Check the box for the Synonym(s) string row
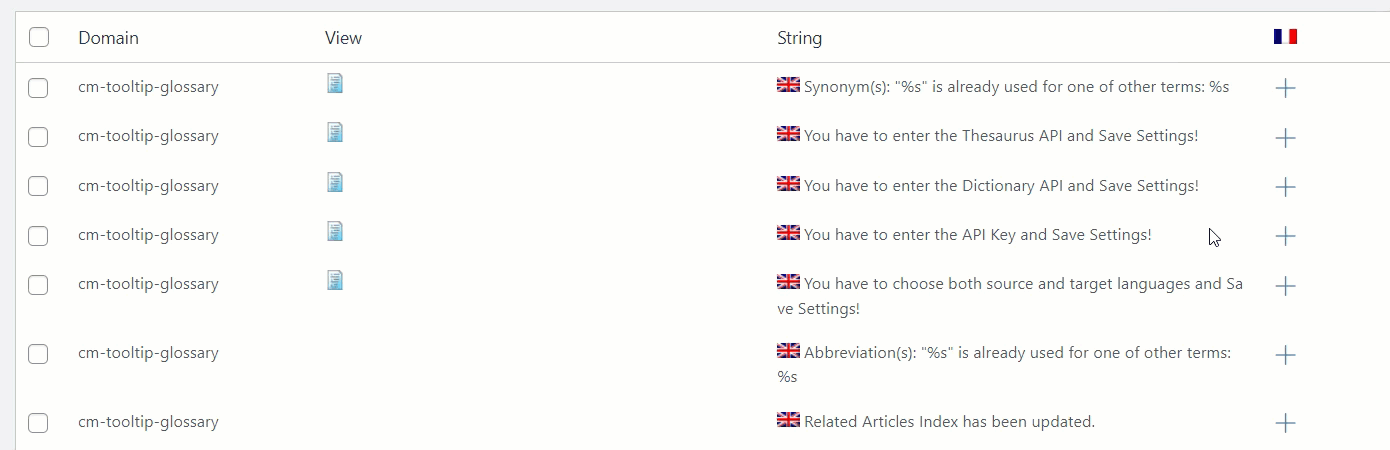The height and width of the screenshot is (450, 1390). coord(38,88)
